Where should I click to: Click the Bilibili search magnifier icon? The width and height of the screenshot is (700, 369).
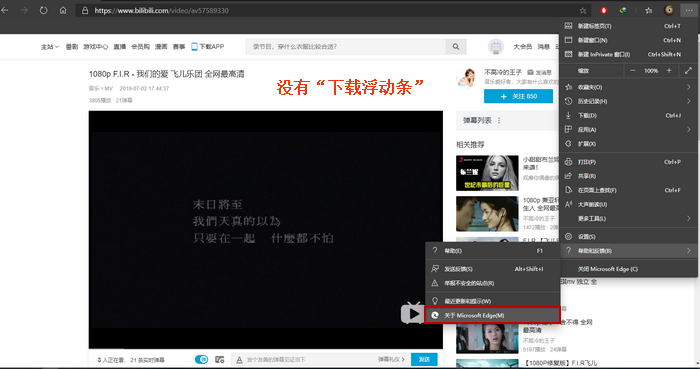pyautogui.click(x=456, y=46)
